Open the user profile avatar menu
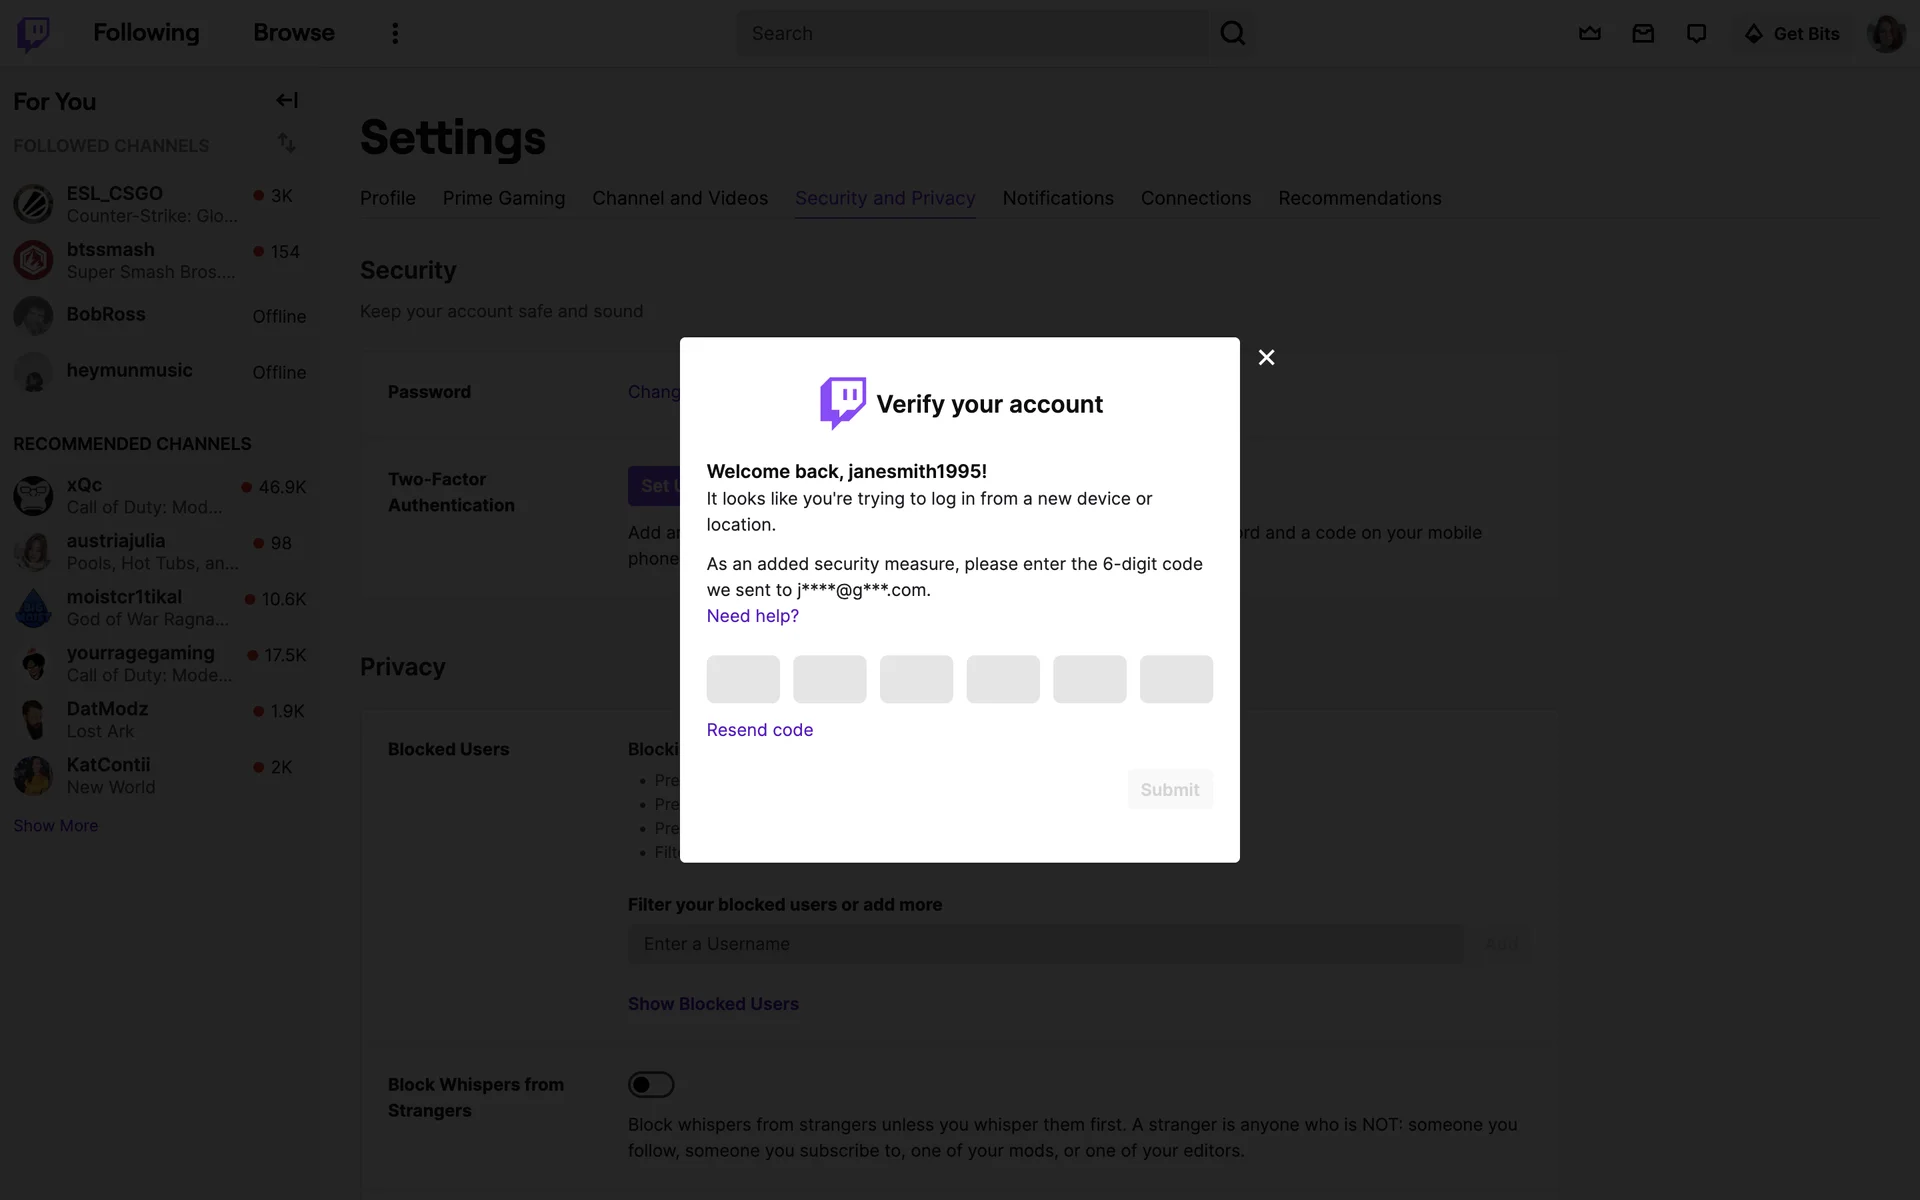1920x1200 pixels. pyautogui.click(x=1886, y=33)
